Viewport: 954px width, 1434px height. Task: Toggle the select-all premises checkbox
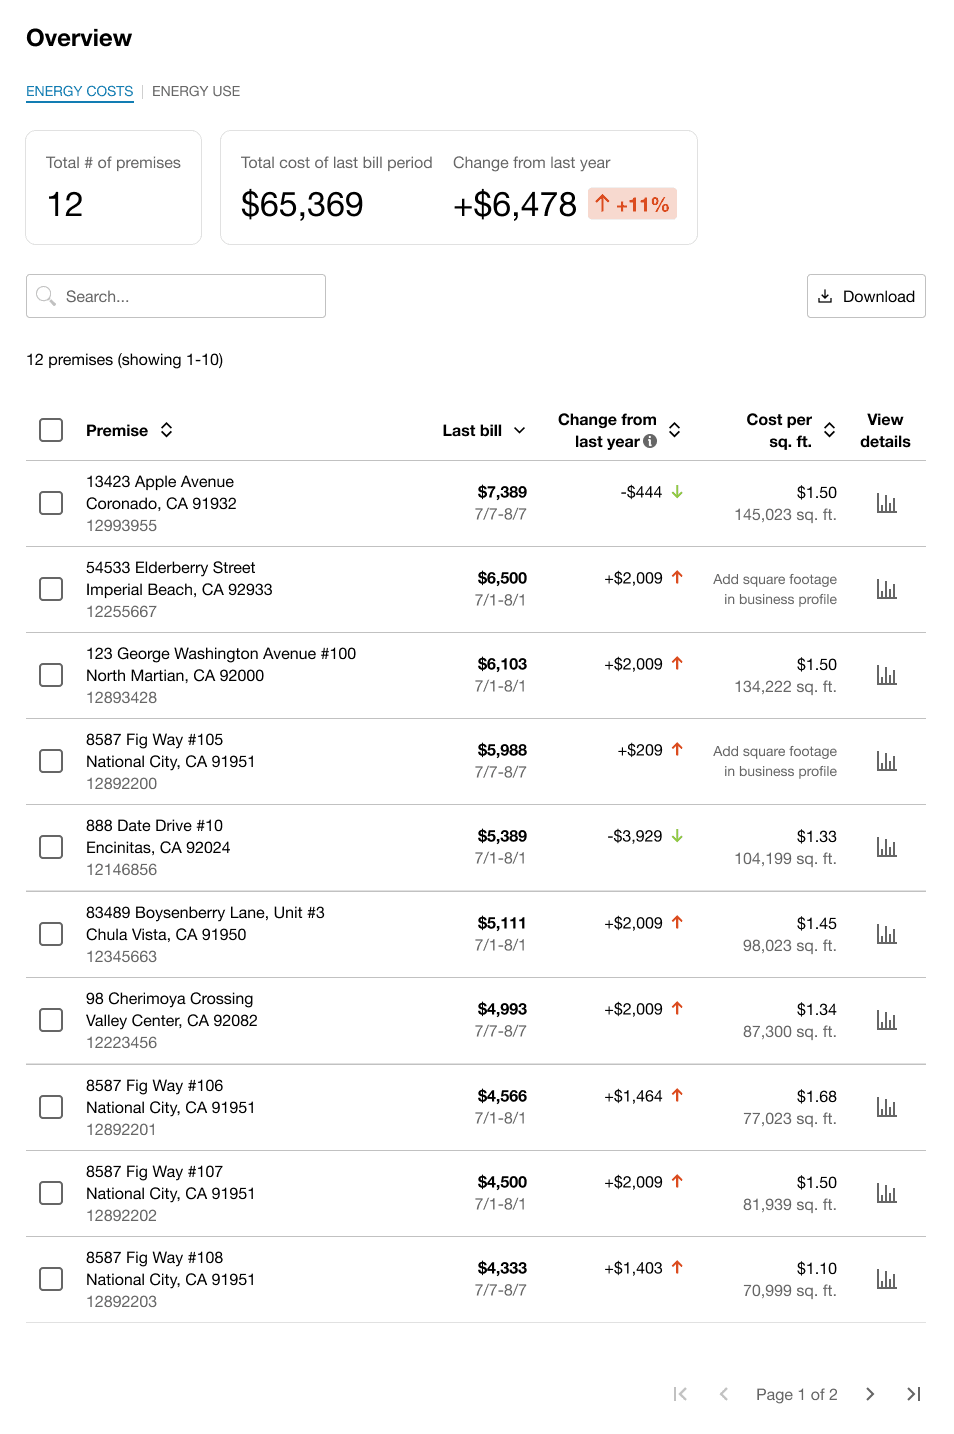point(51,430)
